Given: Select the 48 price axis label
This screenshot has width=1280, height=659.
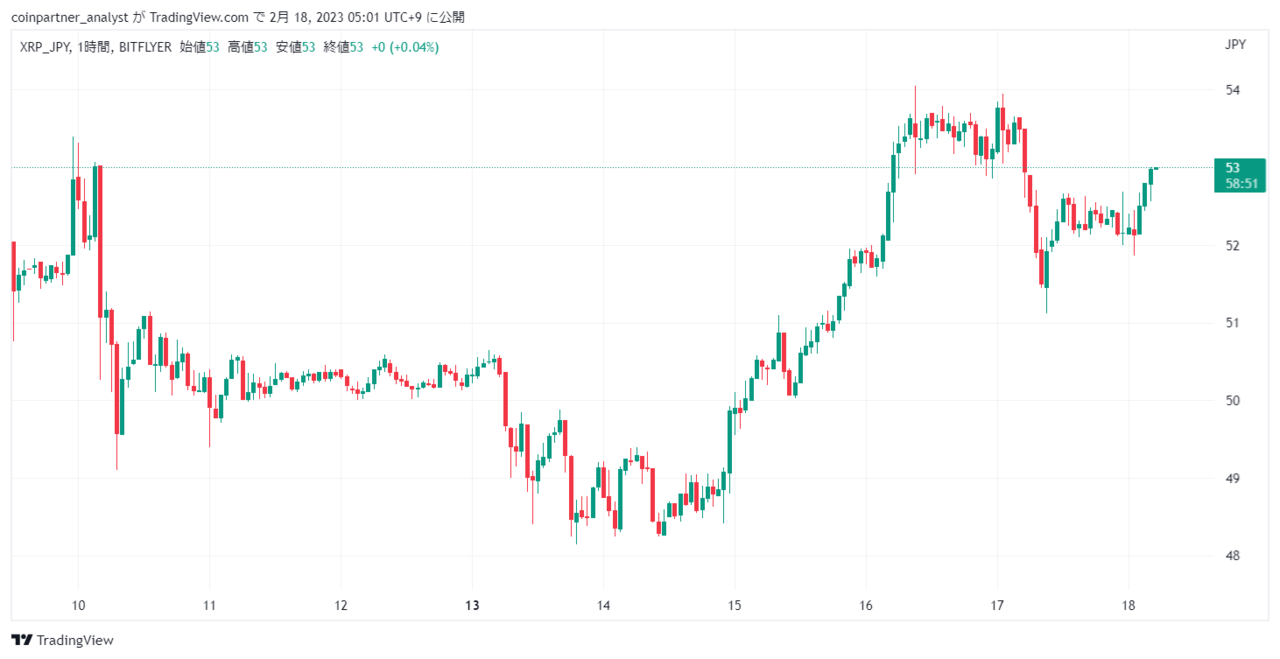Looking at the screenshot, I should [x=1232, y=556].
